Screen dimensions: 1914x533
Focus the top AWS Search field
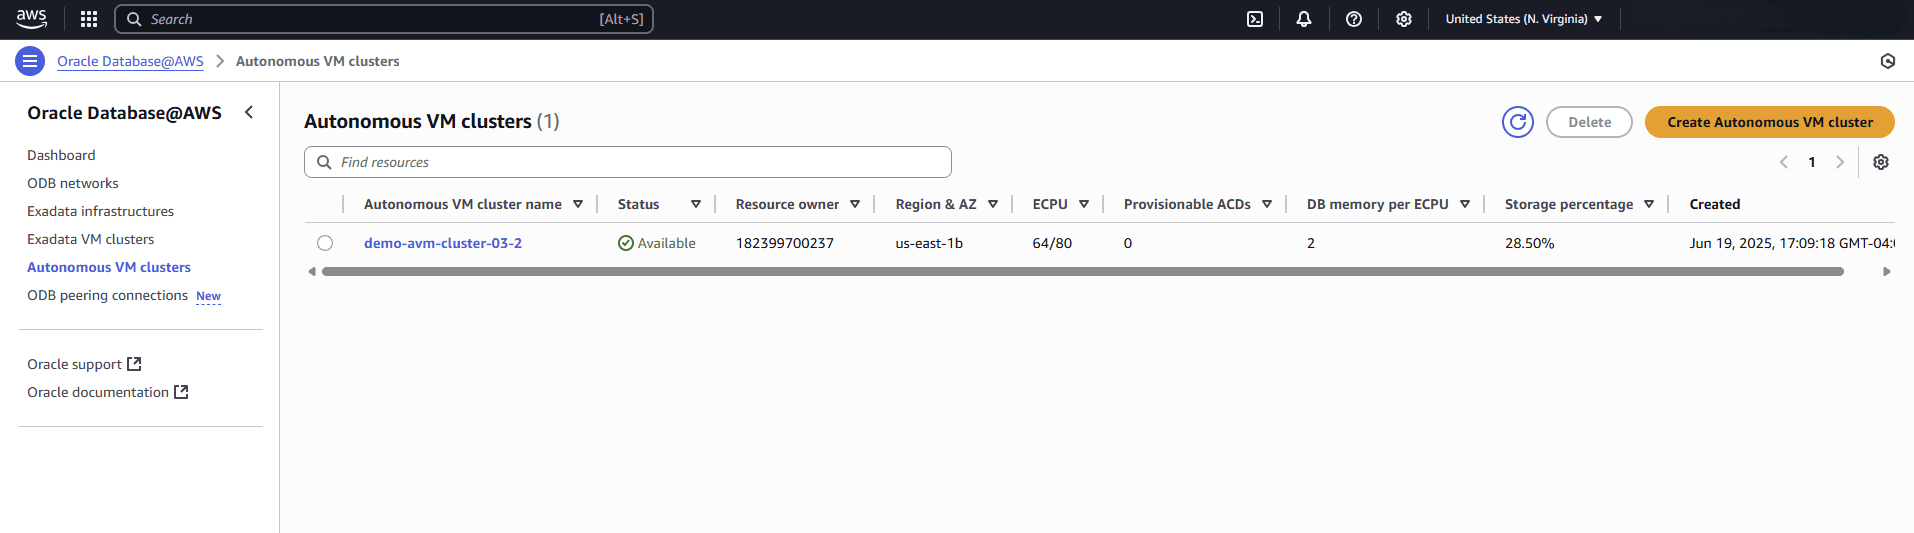pyautogui.click(x=384, y=19)
